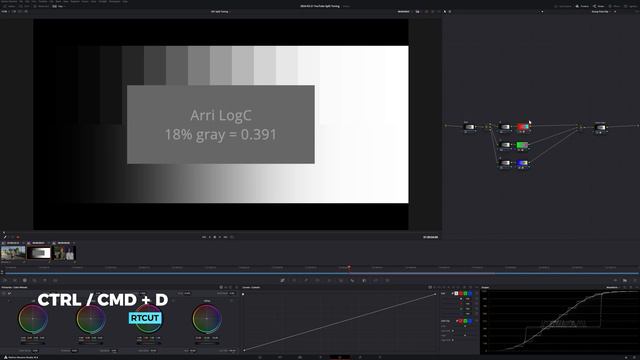
Task: Open the Power Window palette
Action: (318, 280)
